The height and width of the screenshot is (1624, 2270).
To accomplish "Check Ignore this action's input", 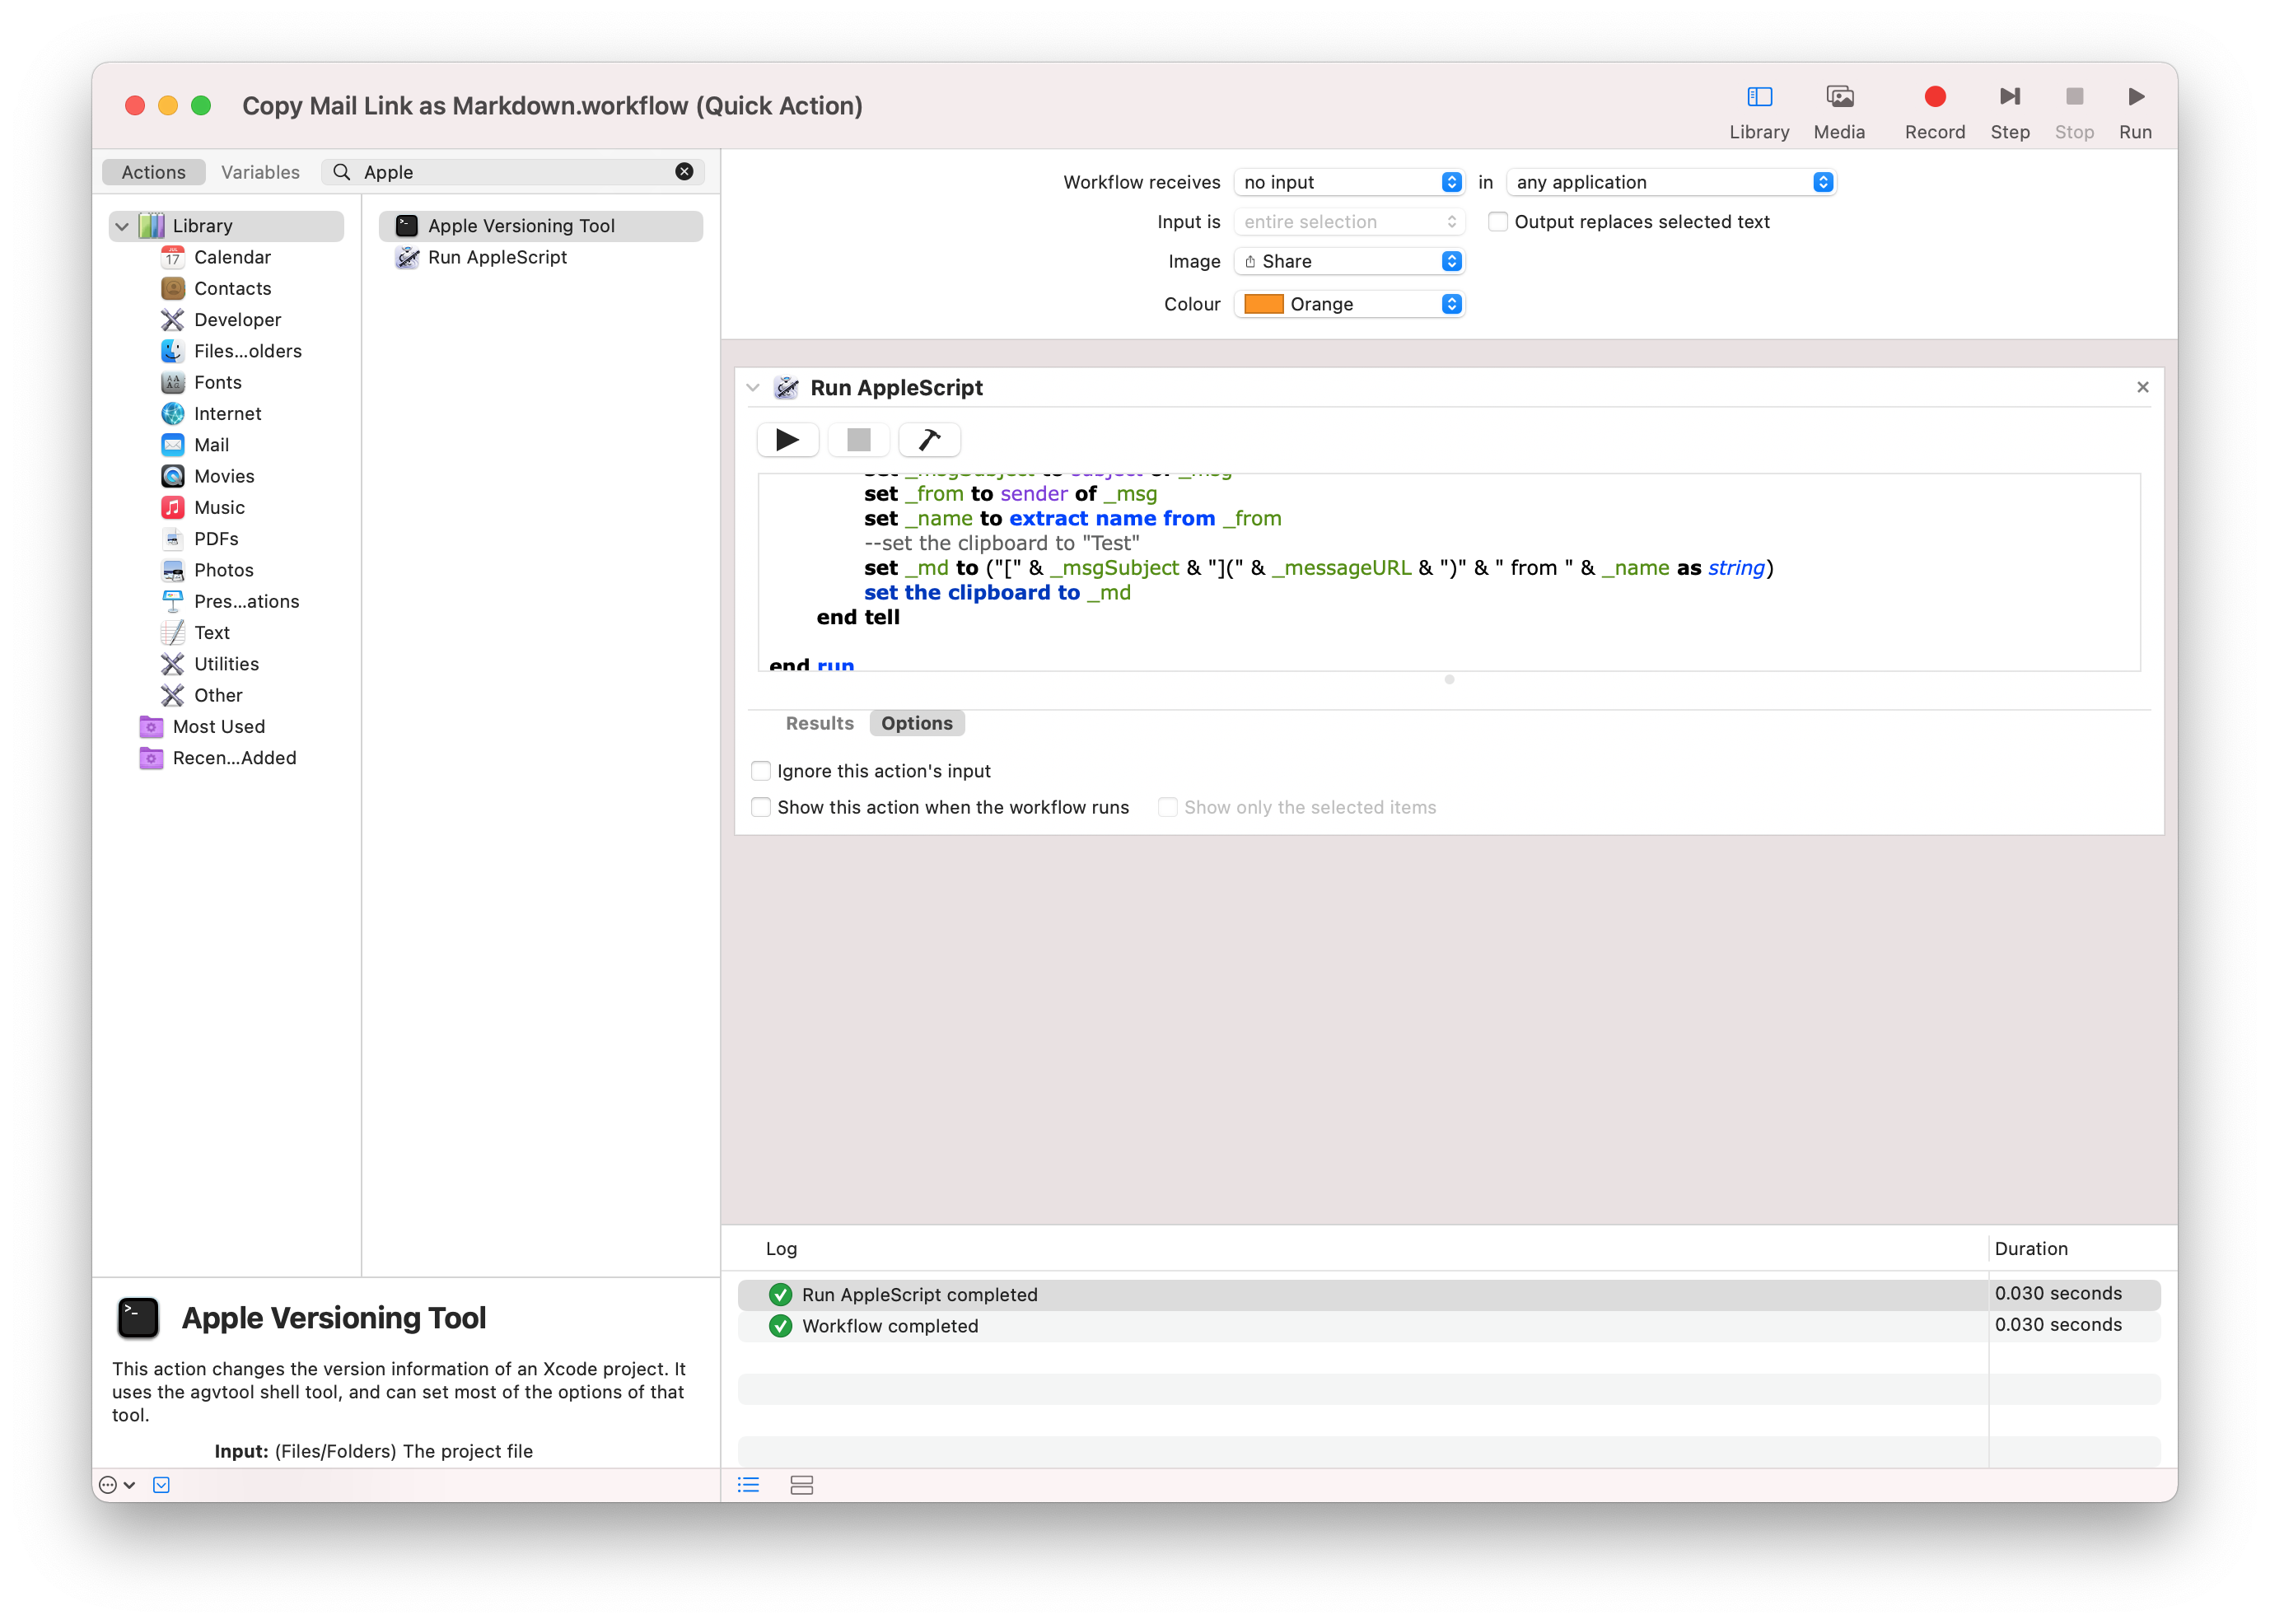I will pyautogui.click(x=761, y=771).
